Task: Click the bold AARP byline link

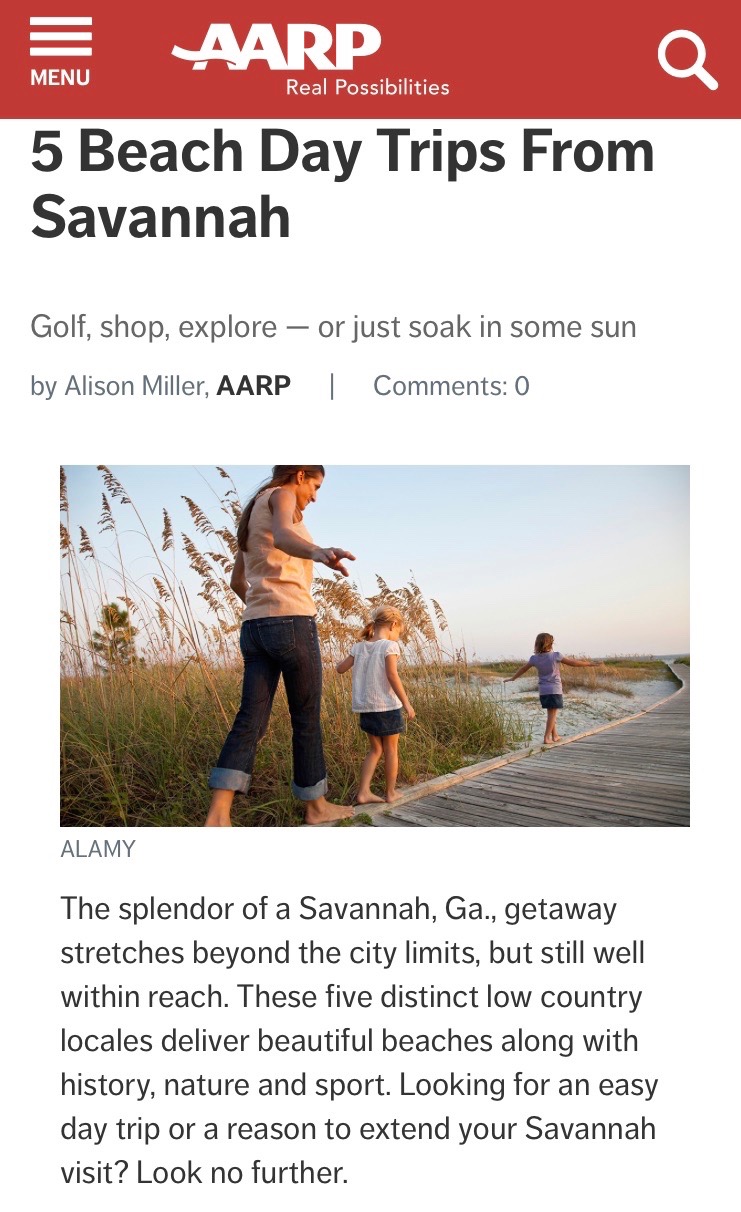Action: tap(253, 386)
